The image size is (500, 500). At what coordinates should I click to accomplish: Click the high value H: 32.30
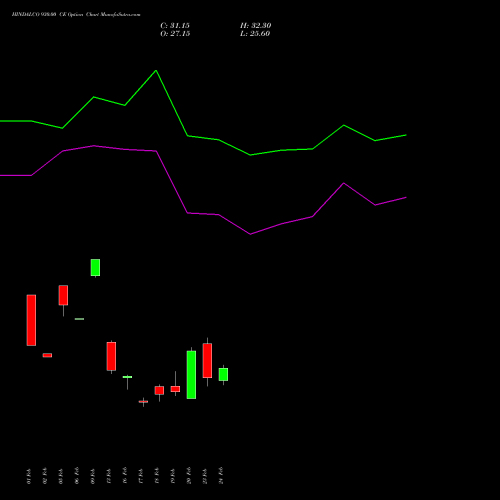pyautogui.click(x=256, y=26)
